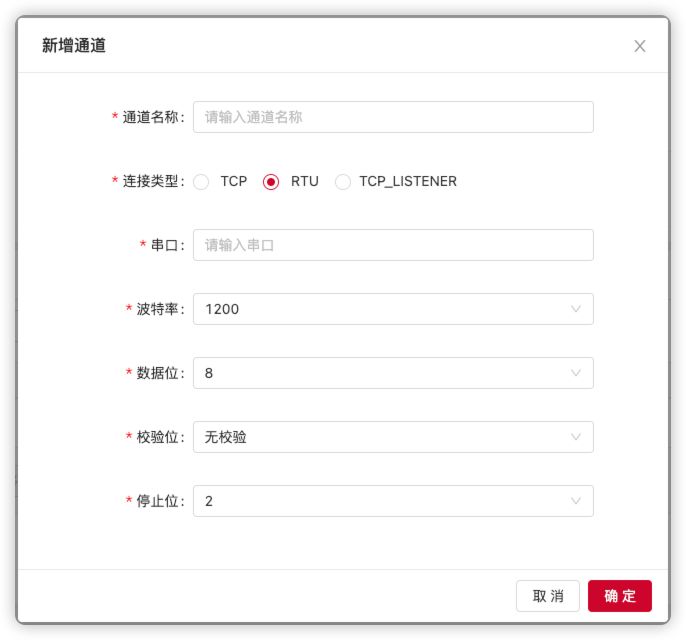
Task: Open the 停止位 dropdown showing 2
Action: [x=380, y=501]
